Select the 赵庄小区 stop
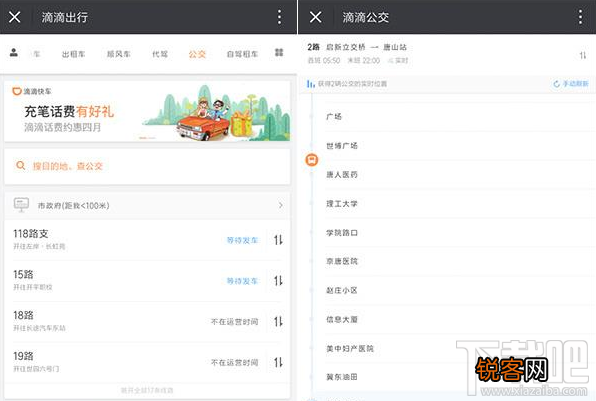 click(342, 290)
